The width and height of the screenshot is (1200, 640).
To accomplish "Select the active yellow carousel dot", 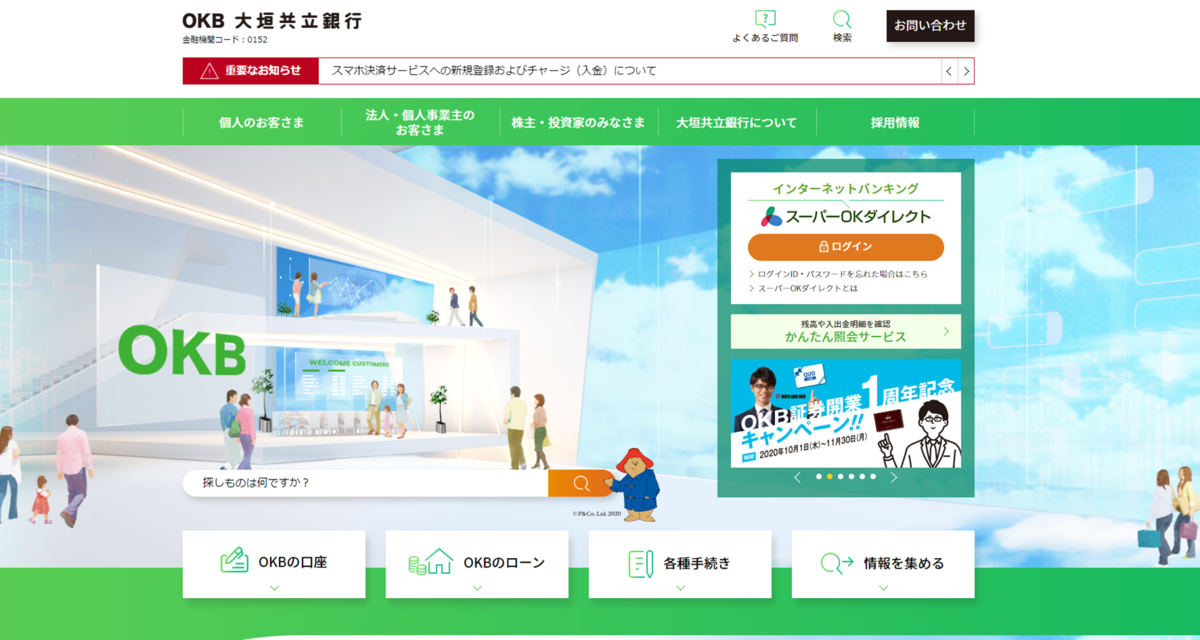I will 830,477.
